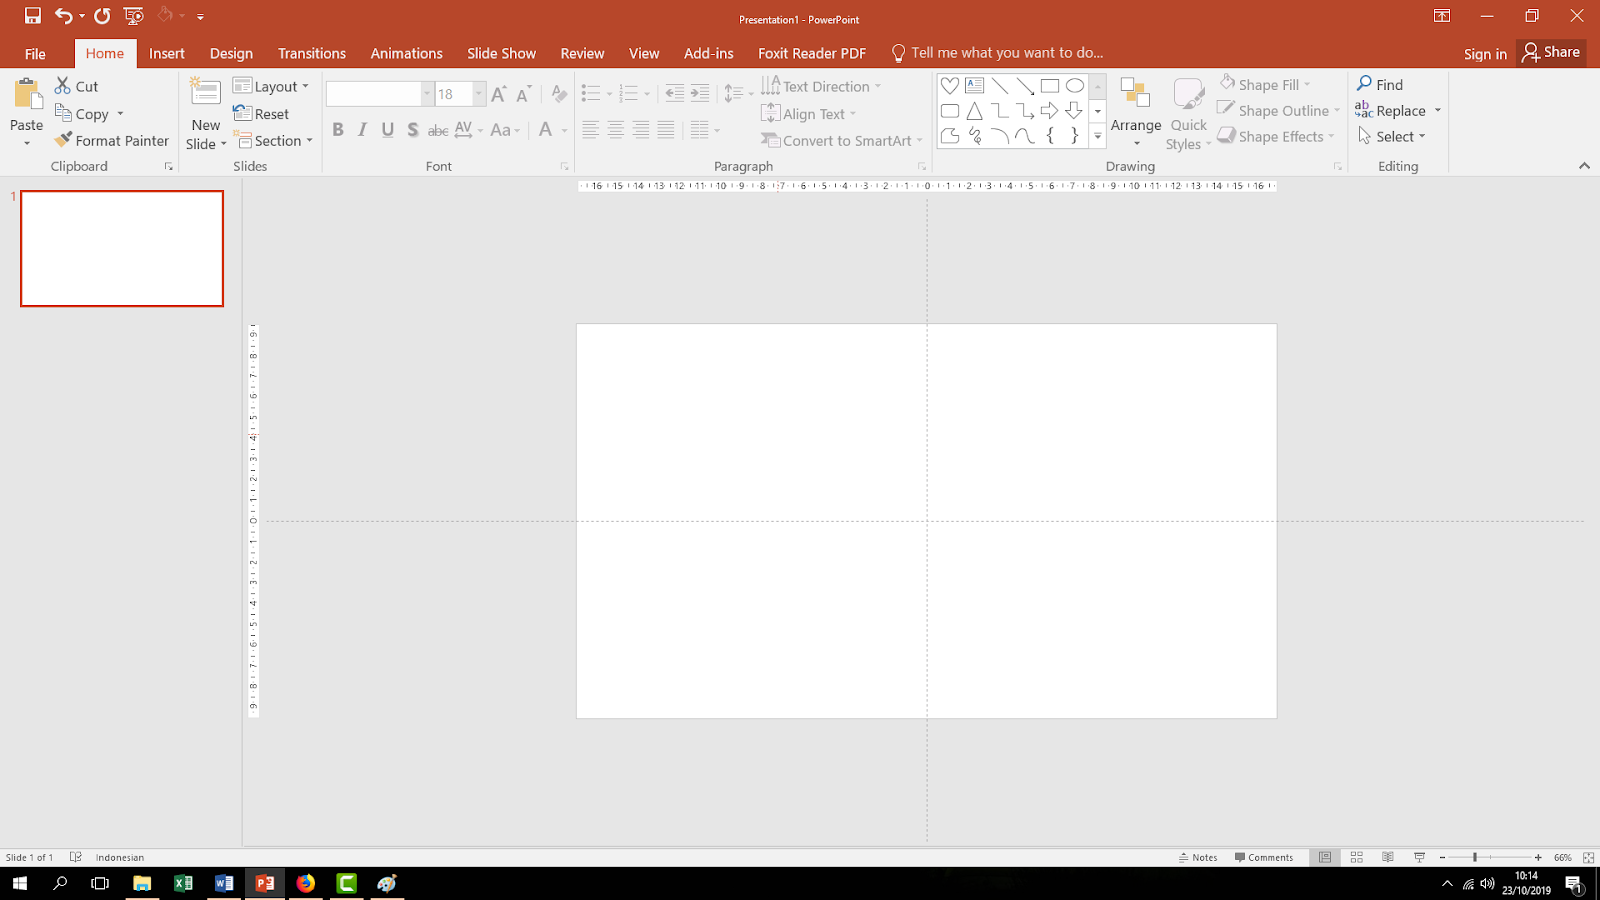Select slide 1 thumbnail in sidebar
The width and height of the screenshot is (1600, 900).
(121, 248)
